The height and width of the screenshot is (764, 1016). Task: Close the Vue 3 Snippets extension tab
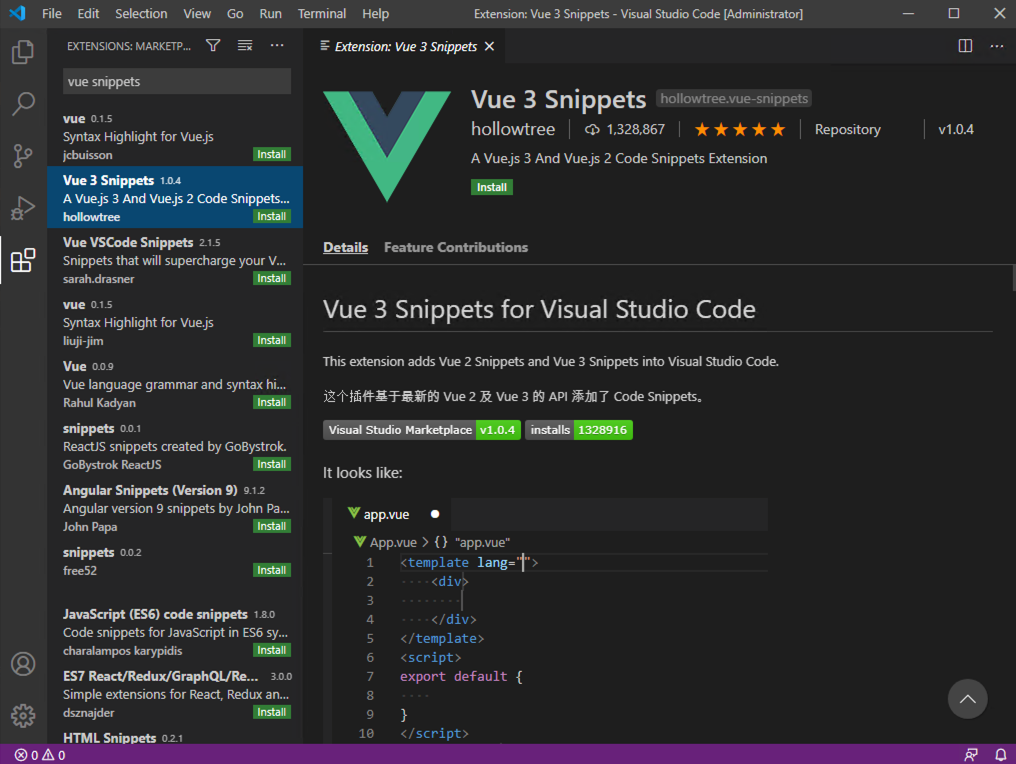click(x=490, y=47)
